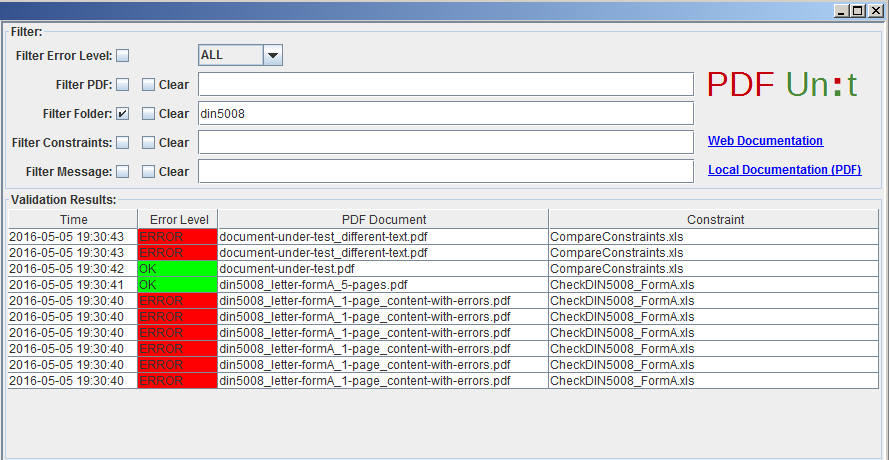Sort by the Constraint column header

click(714, 219)
